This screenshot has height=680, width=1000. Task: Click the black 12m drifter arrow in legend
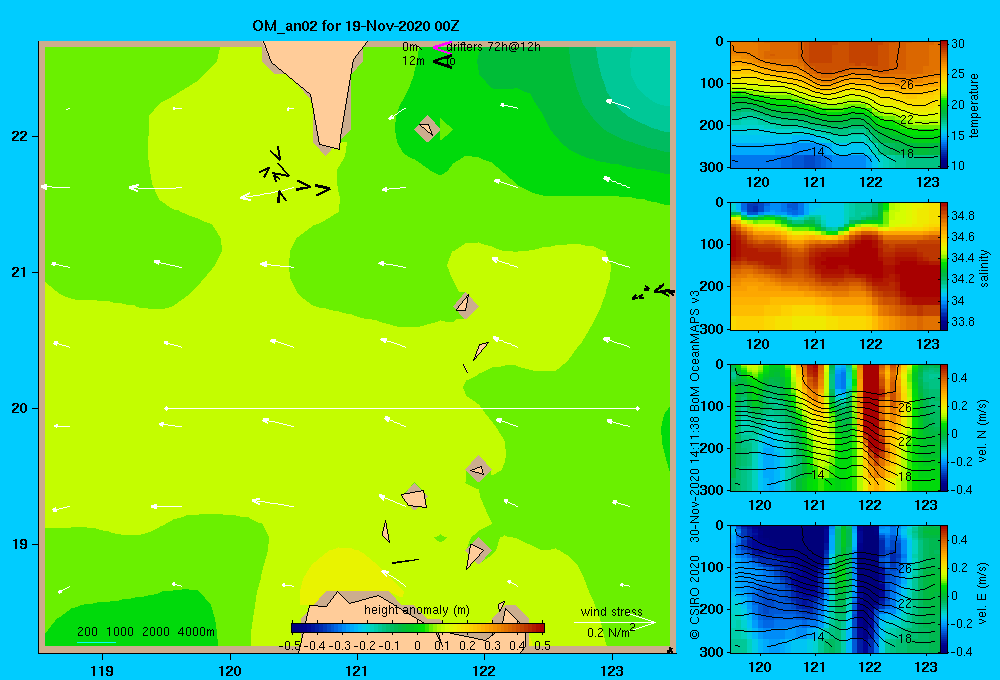(x=443, y=61)
